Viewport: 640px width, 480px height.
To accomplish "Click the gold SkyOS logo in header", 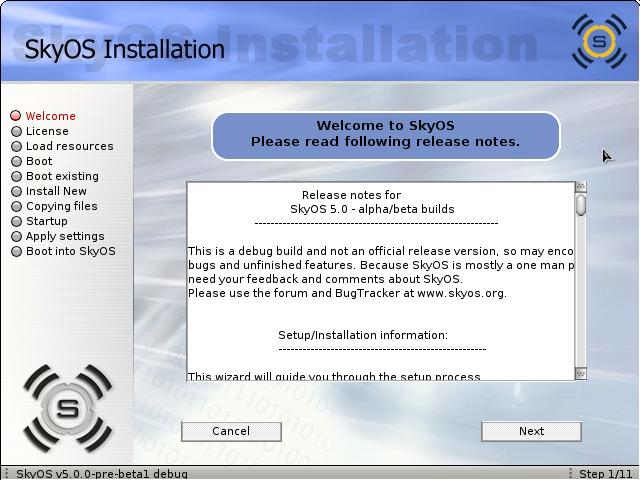I will coord(599,41).
